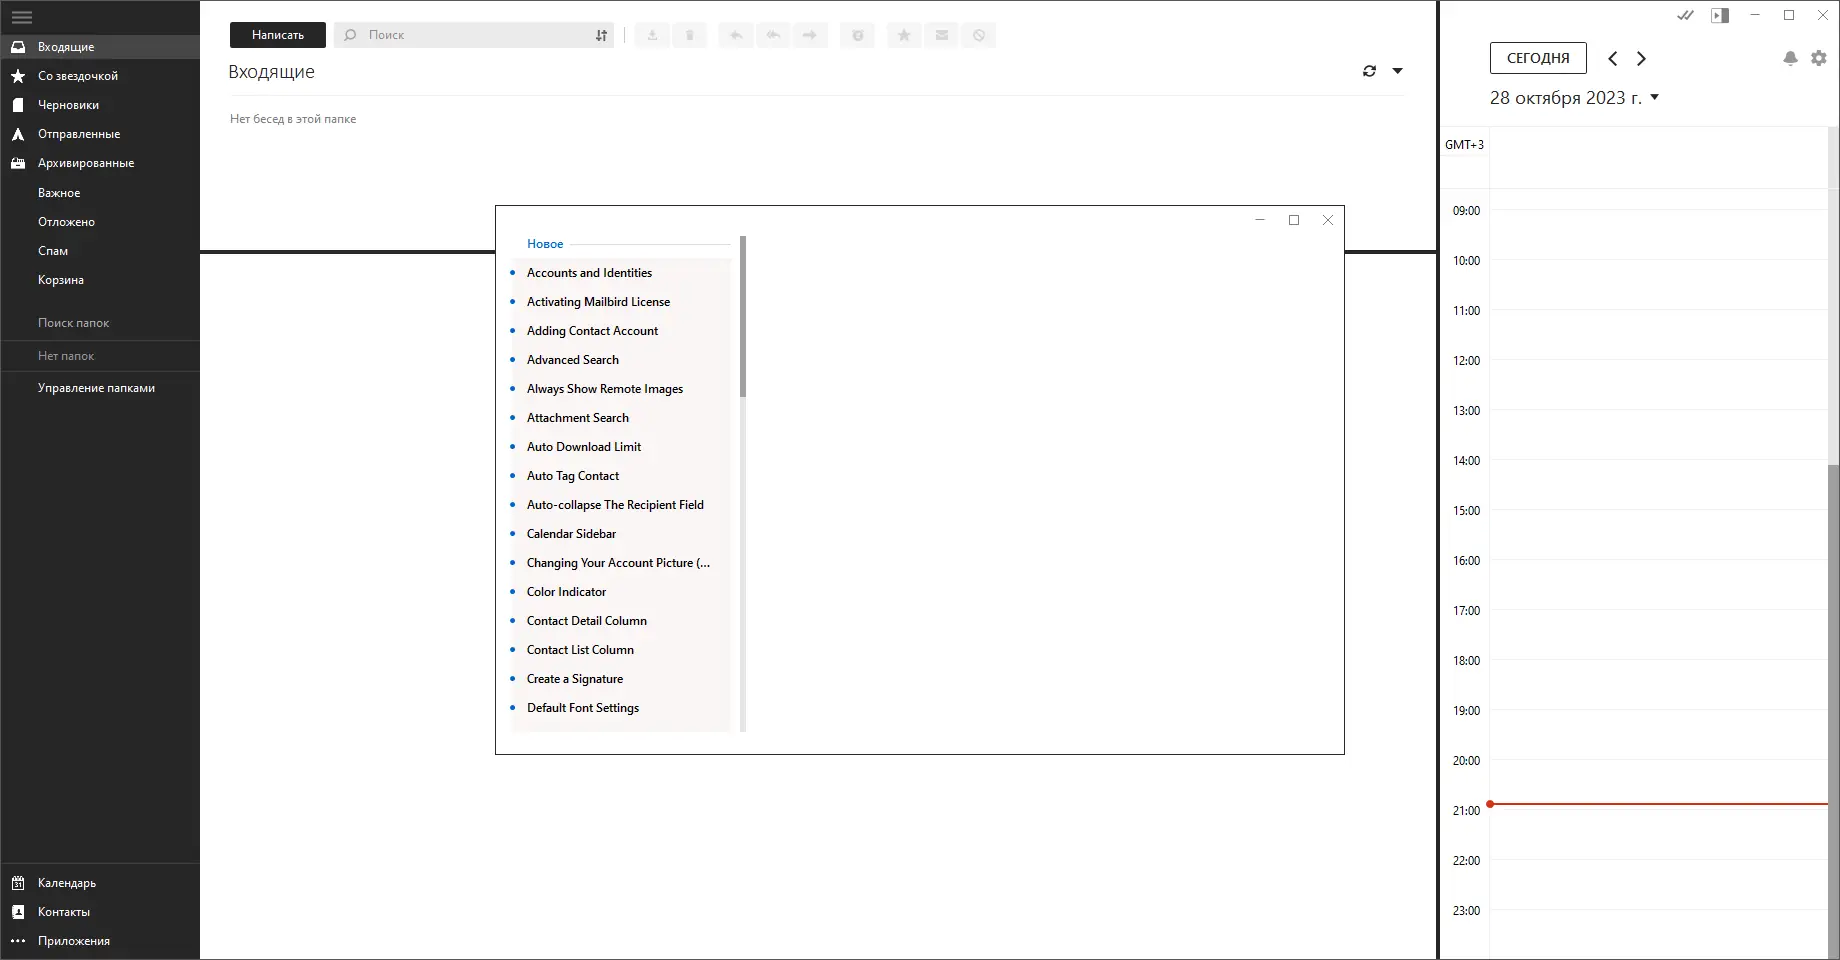This screenshot has height=960, width=1840.
Task: Open the Contact Detail Column topic
Action: coord(620,621)
